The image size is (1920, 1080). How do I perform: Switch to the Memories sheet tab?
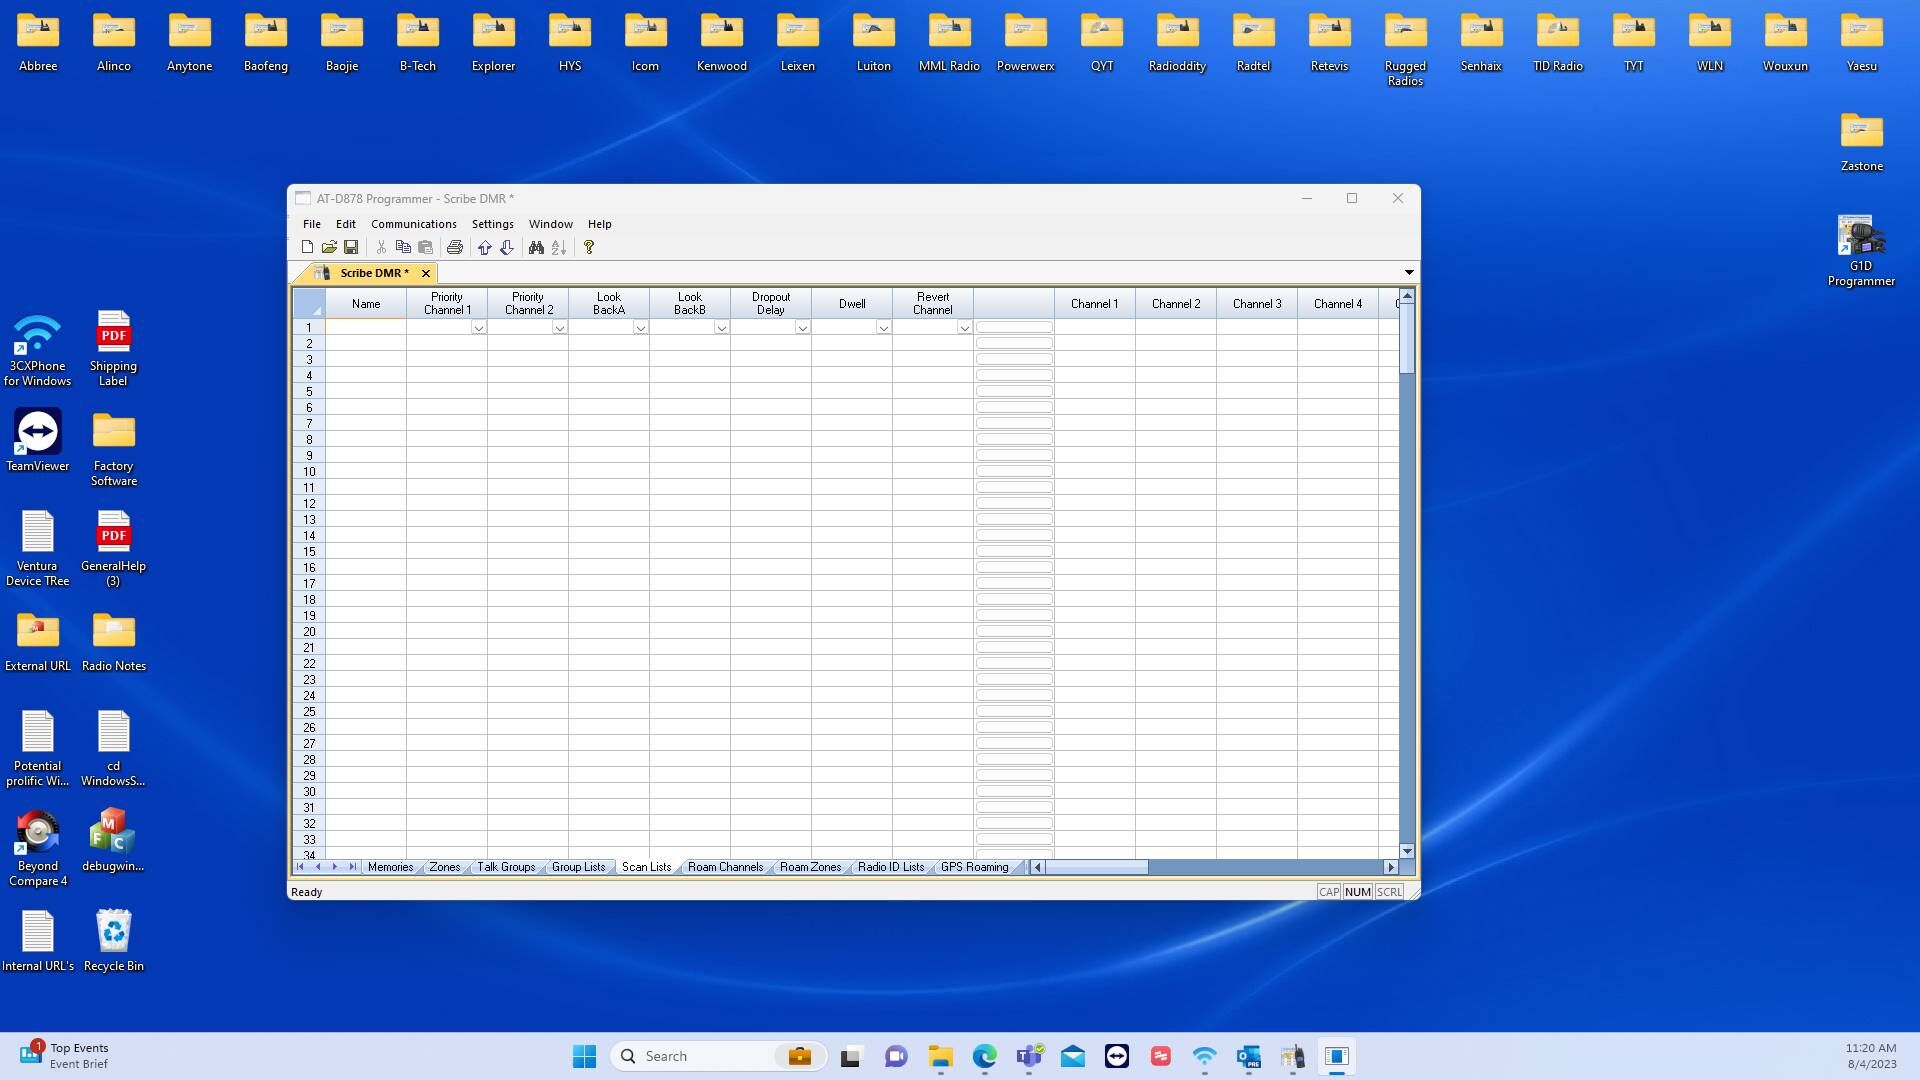390,867
